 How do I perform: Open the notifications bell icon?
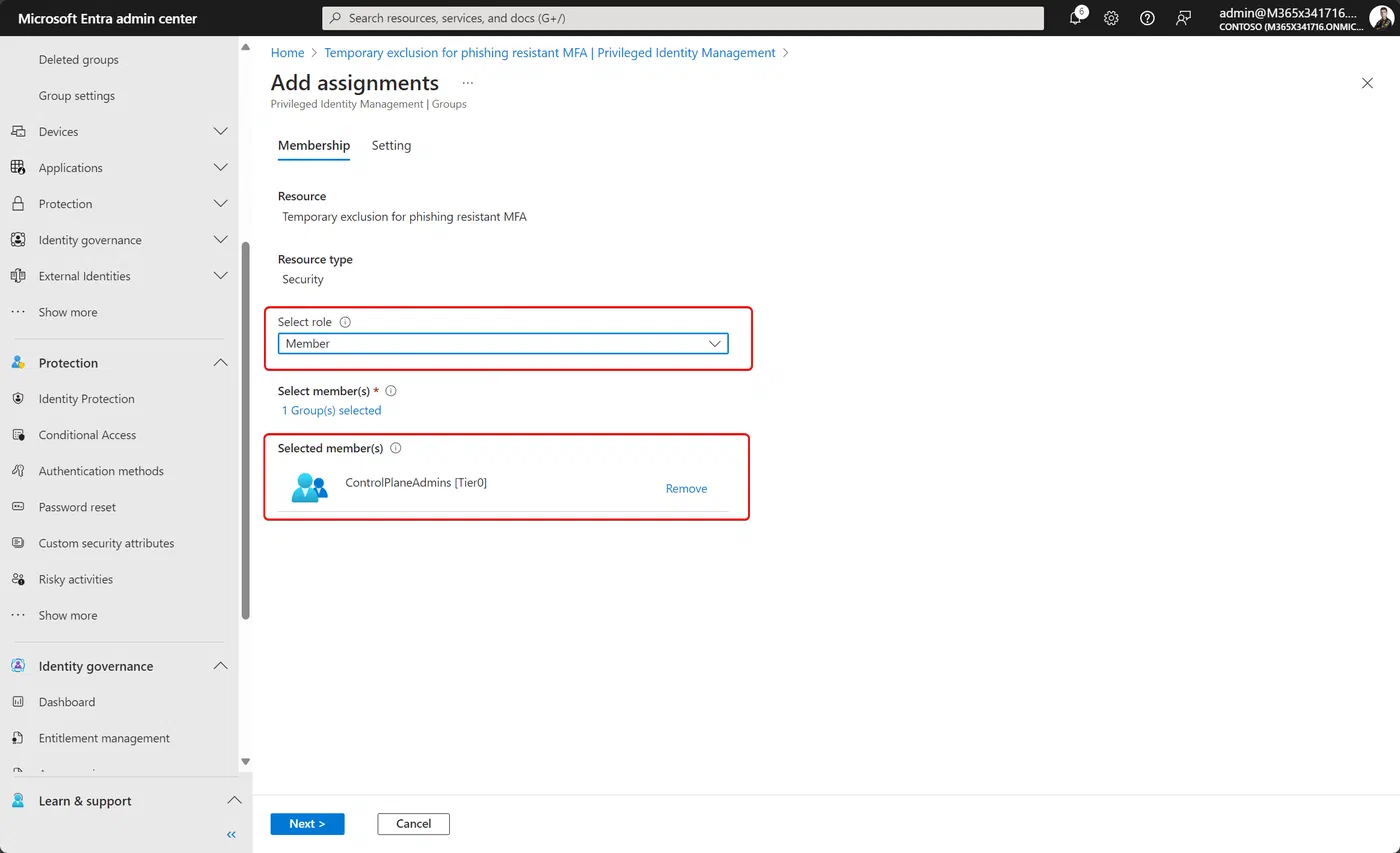pyautogui.click(x=1076, y=18)
